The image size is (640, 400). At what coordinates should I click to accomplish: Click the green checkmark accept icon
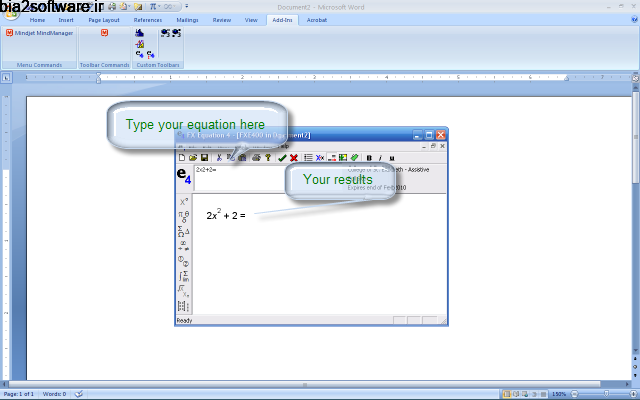pyautogui.click(x=283, y=157)
